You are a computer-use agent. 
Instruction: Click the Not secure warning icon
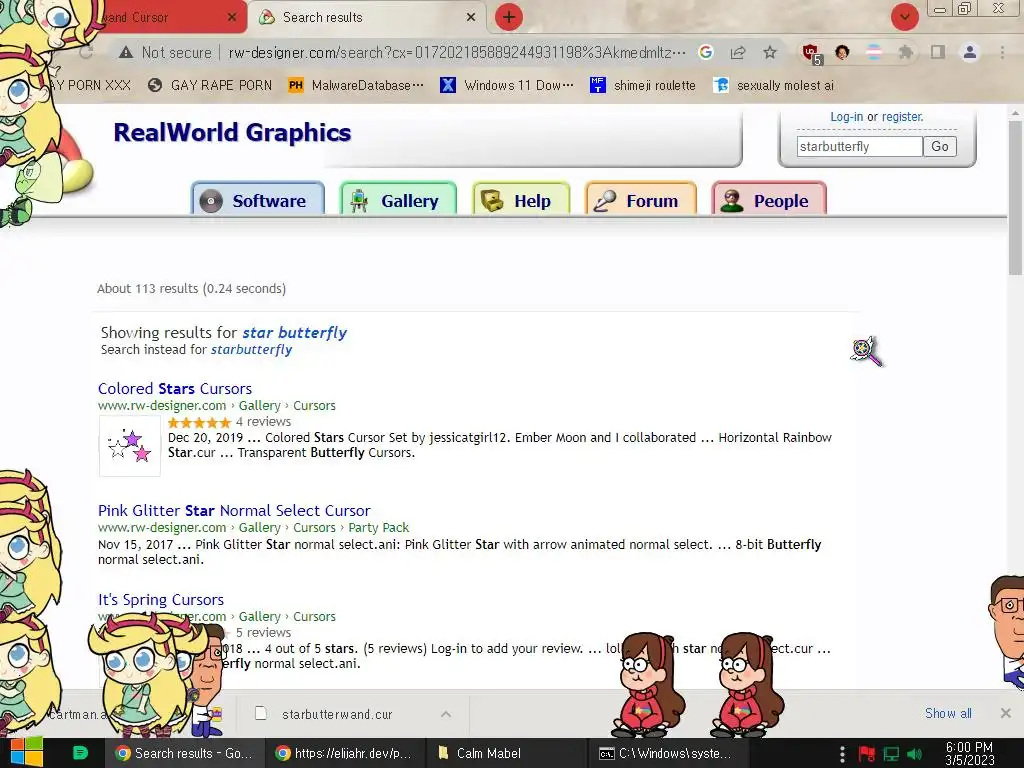126,53
